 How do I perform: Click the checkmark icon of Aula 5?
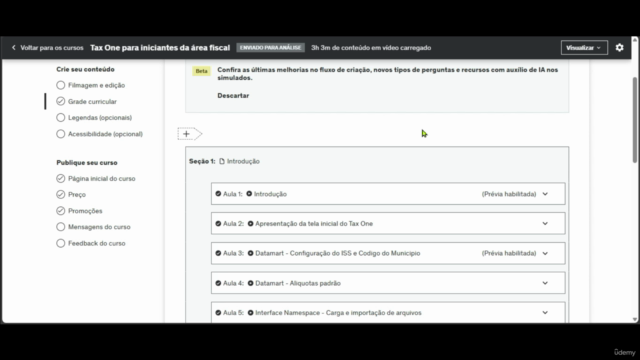(218, 313)
